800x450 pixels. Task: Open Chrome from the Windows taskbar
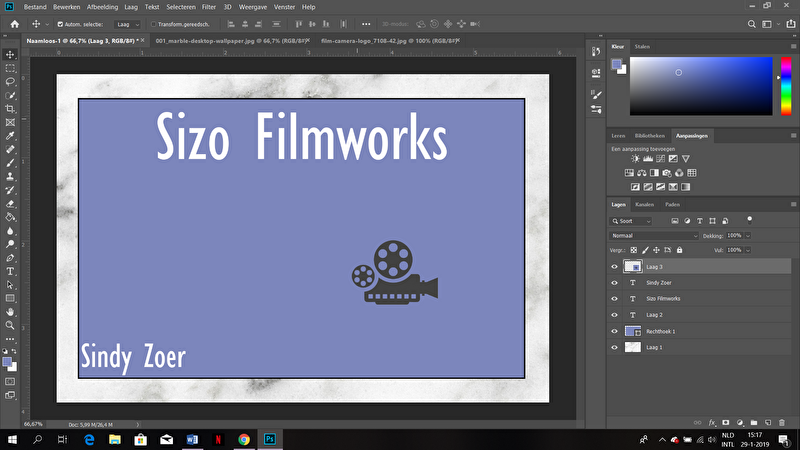(244, 439)
